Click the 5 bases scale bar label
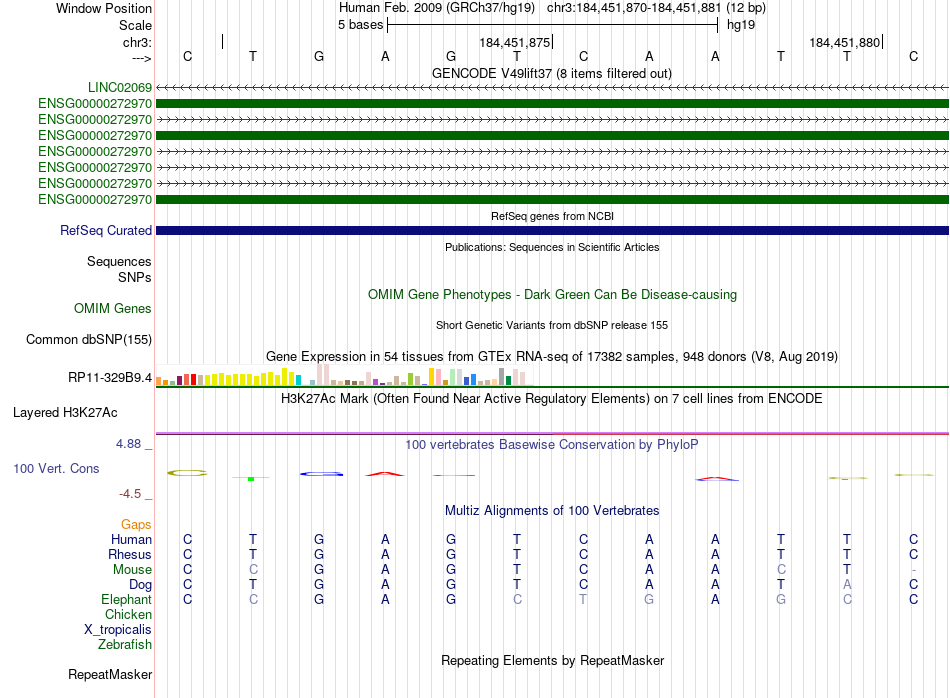This screenshot has width=950, height=698. pos(360,25)
